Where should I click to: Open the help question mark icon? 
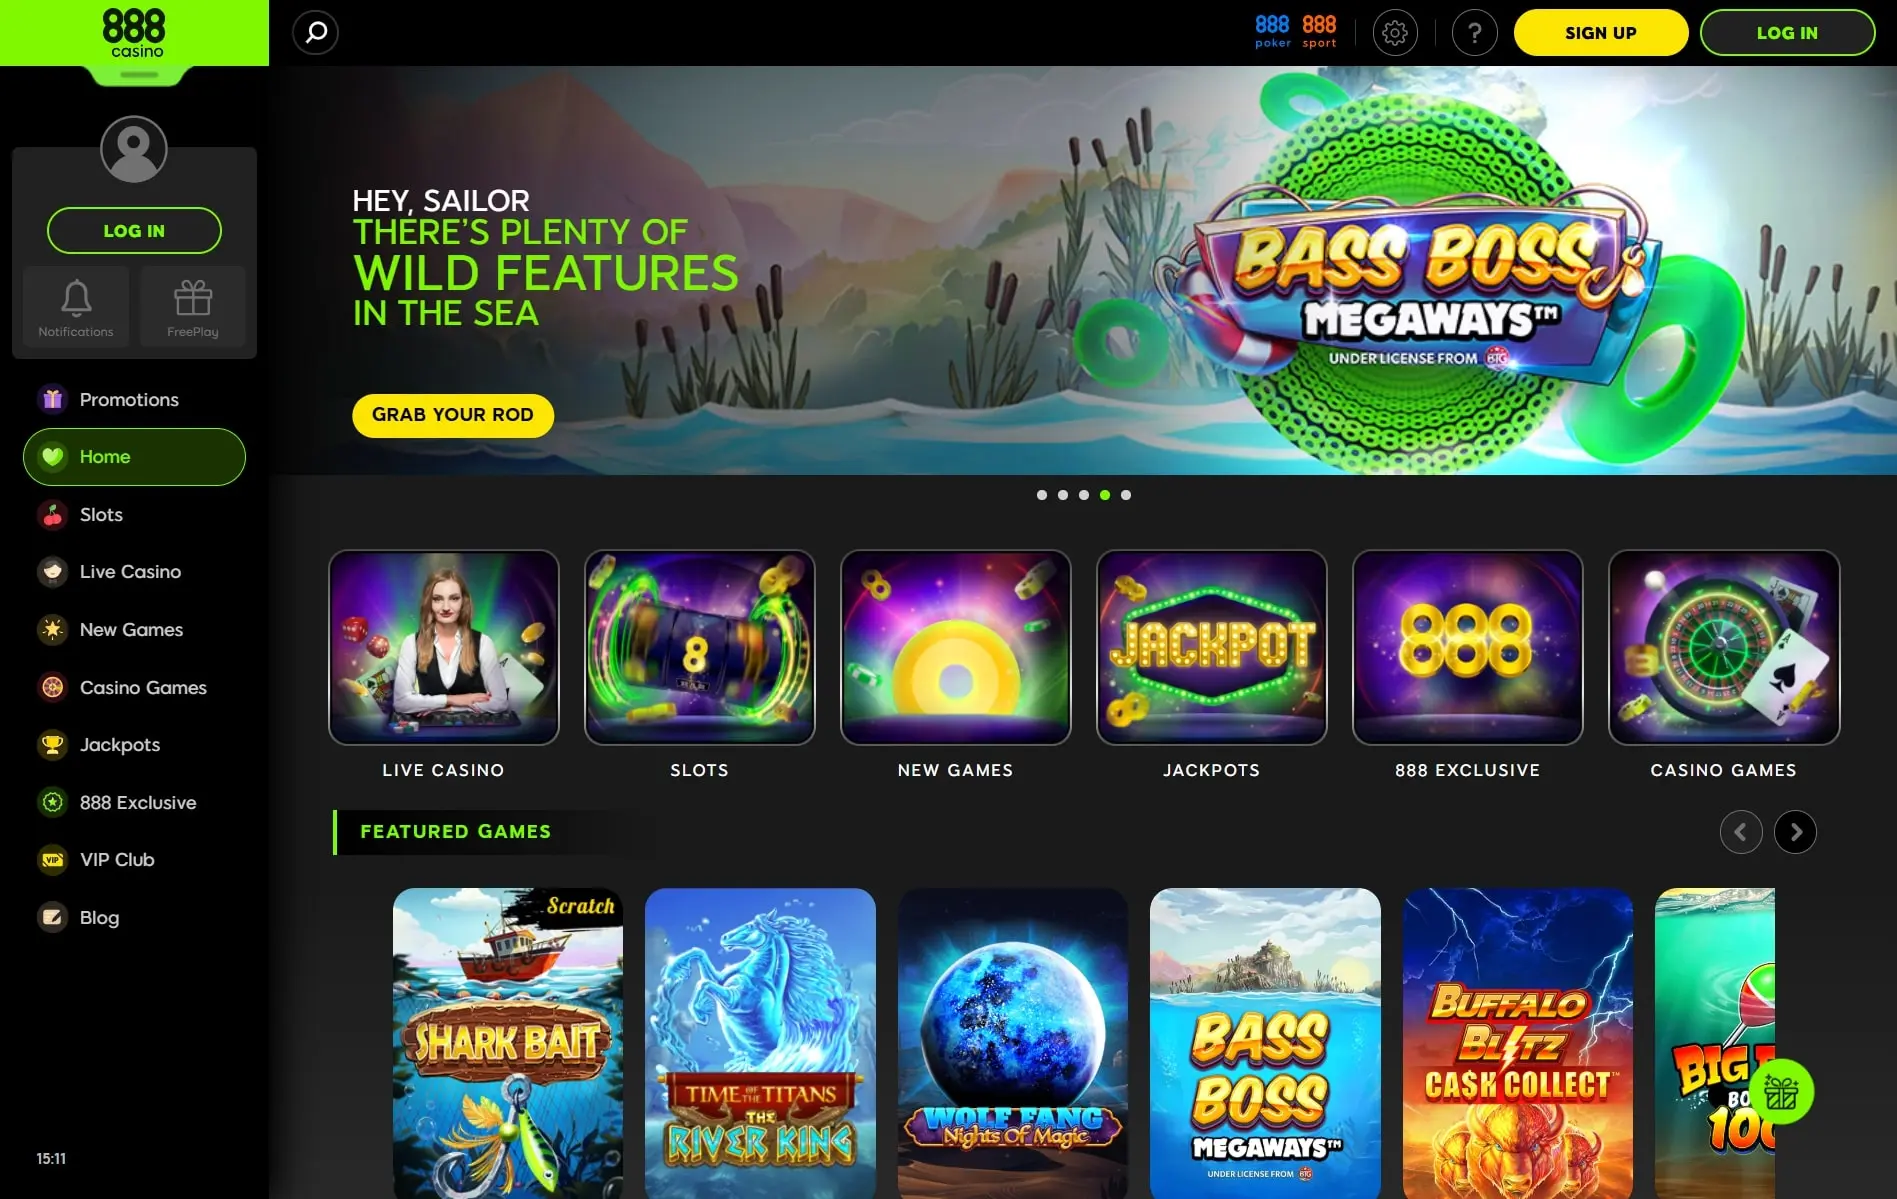(1475, 33)
